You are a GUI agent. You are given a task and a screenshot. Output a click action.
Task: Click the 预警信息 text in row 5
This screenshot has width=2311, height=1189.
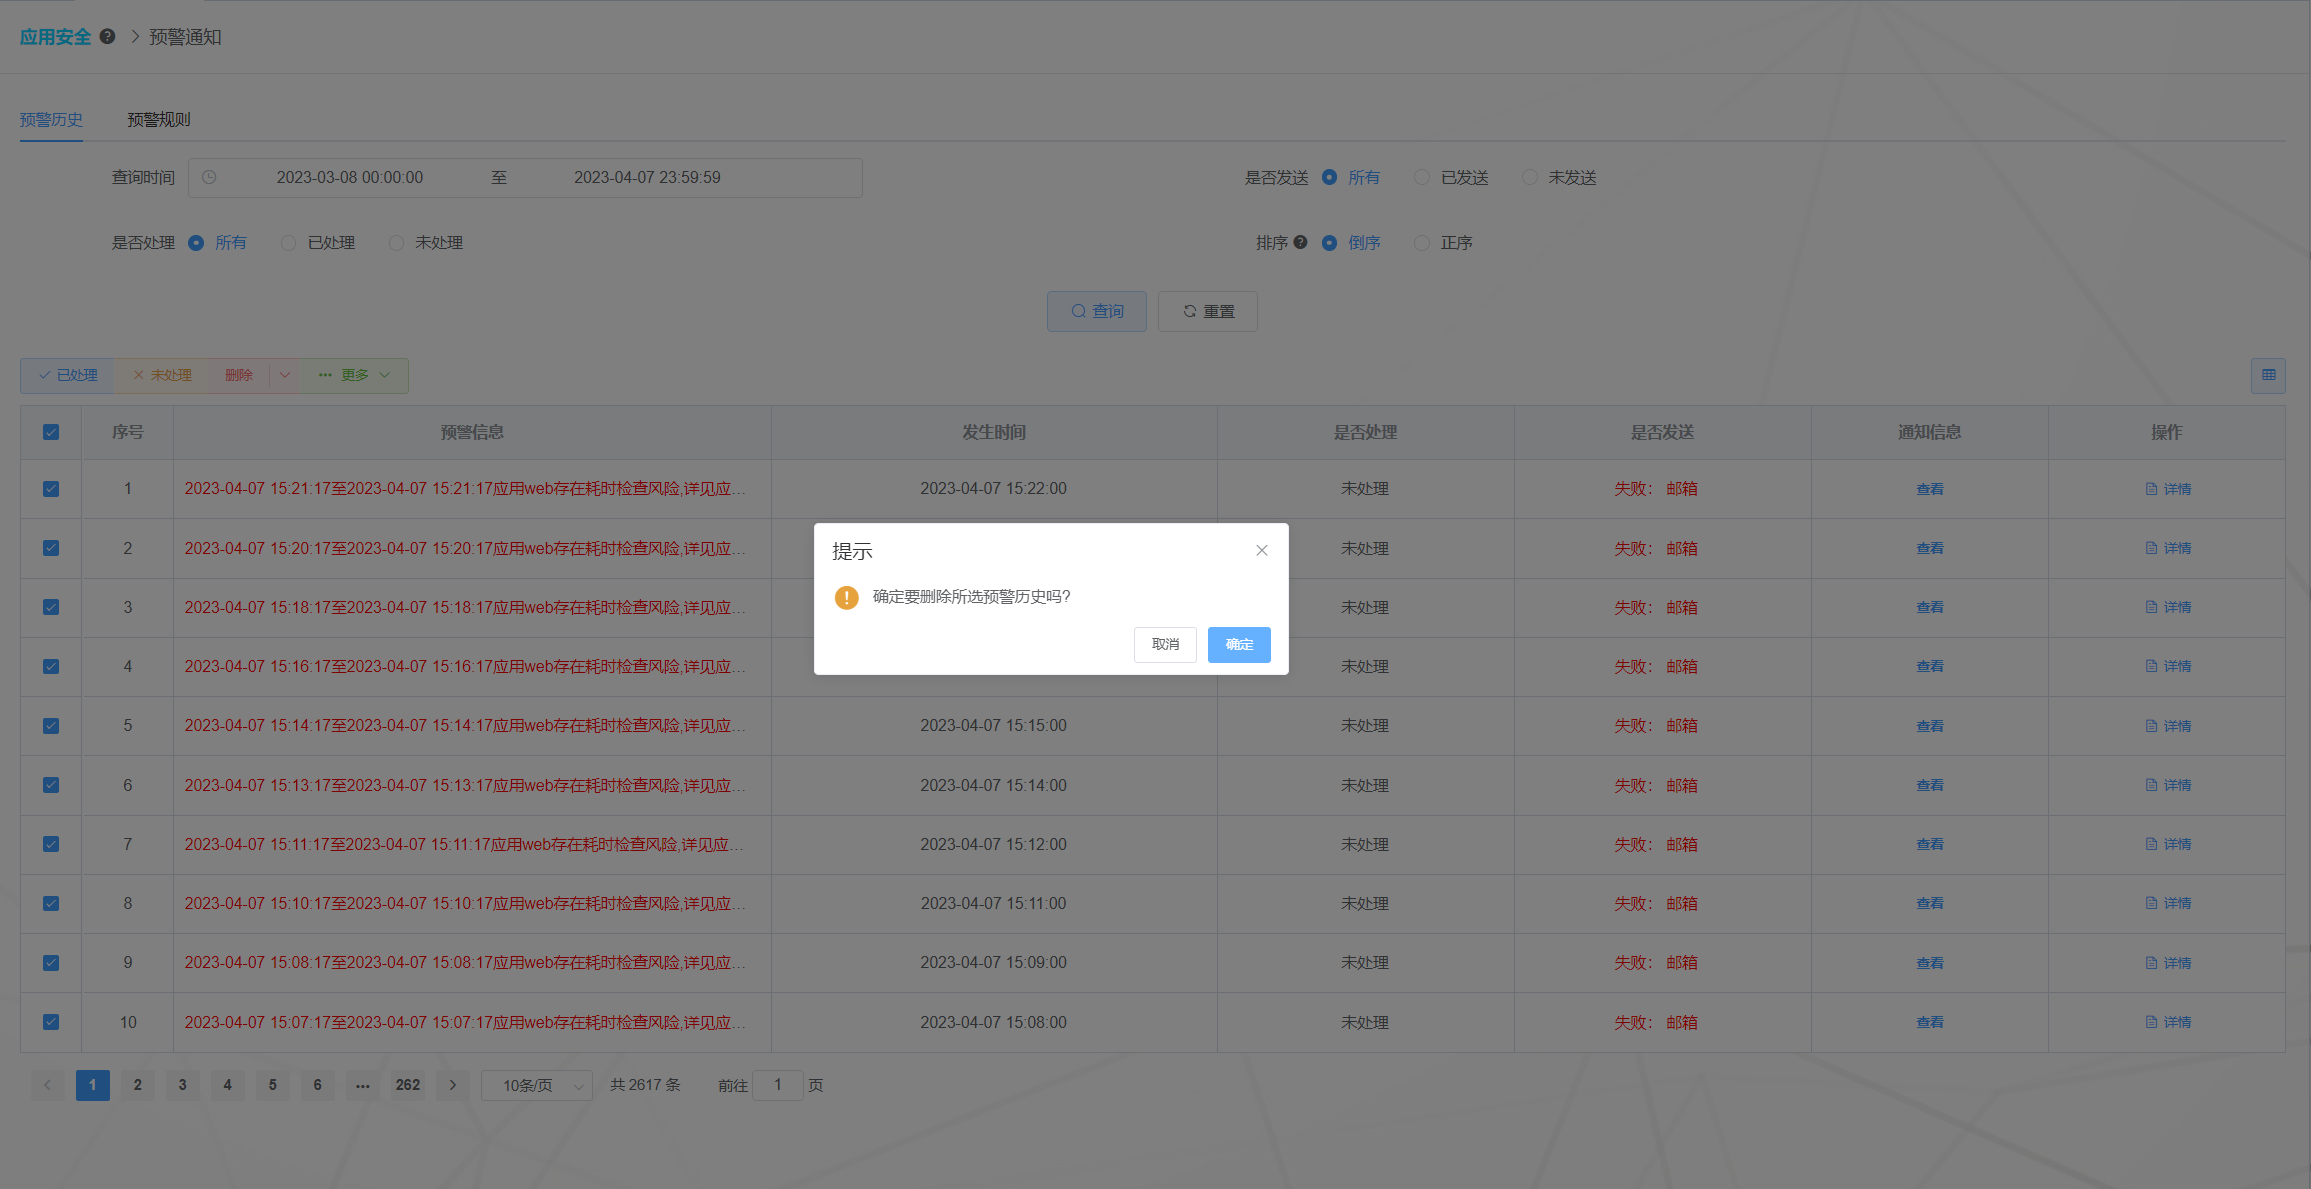(465, 726)
